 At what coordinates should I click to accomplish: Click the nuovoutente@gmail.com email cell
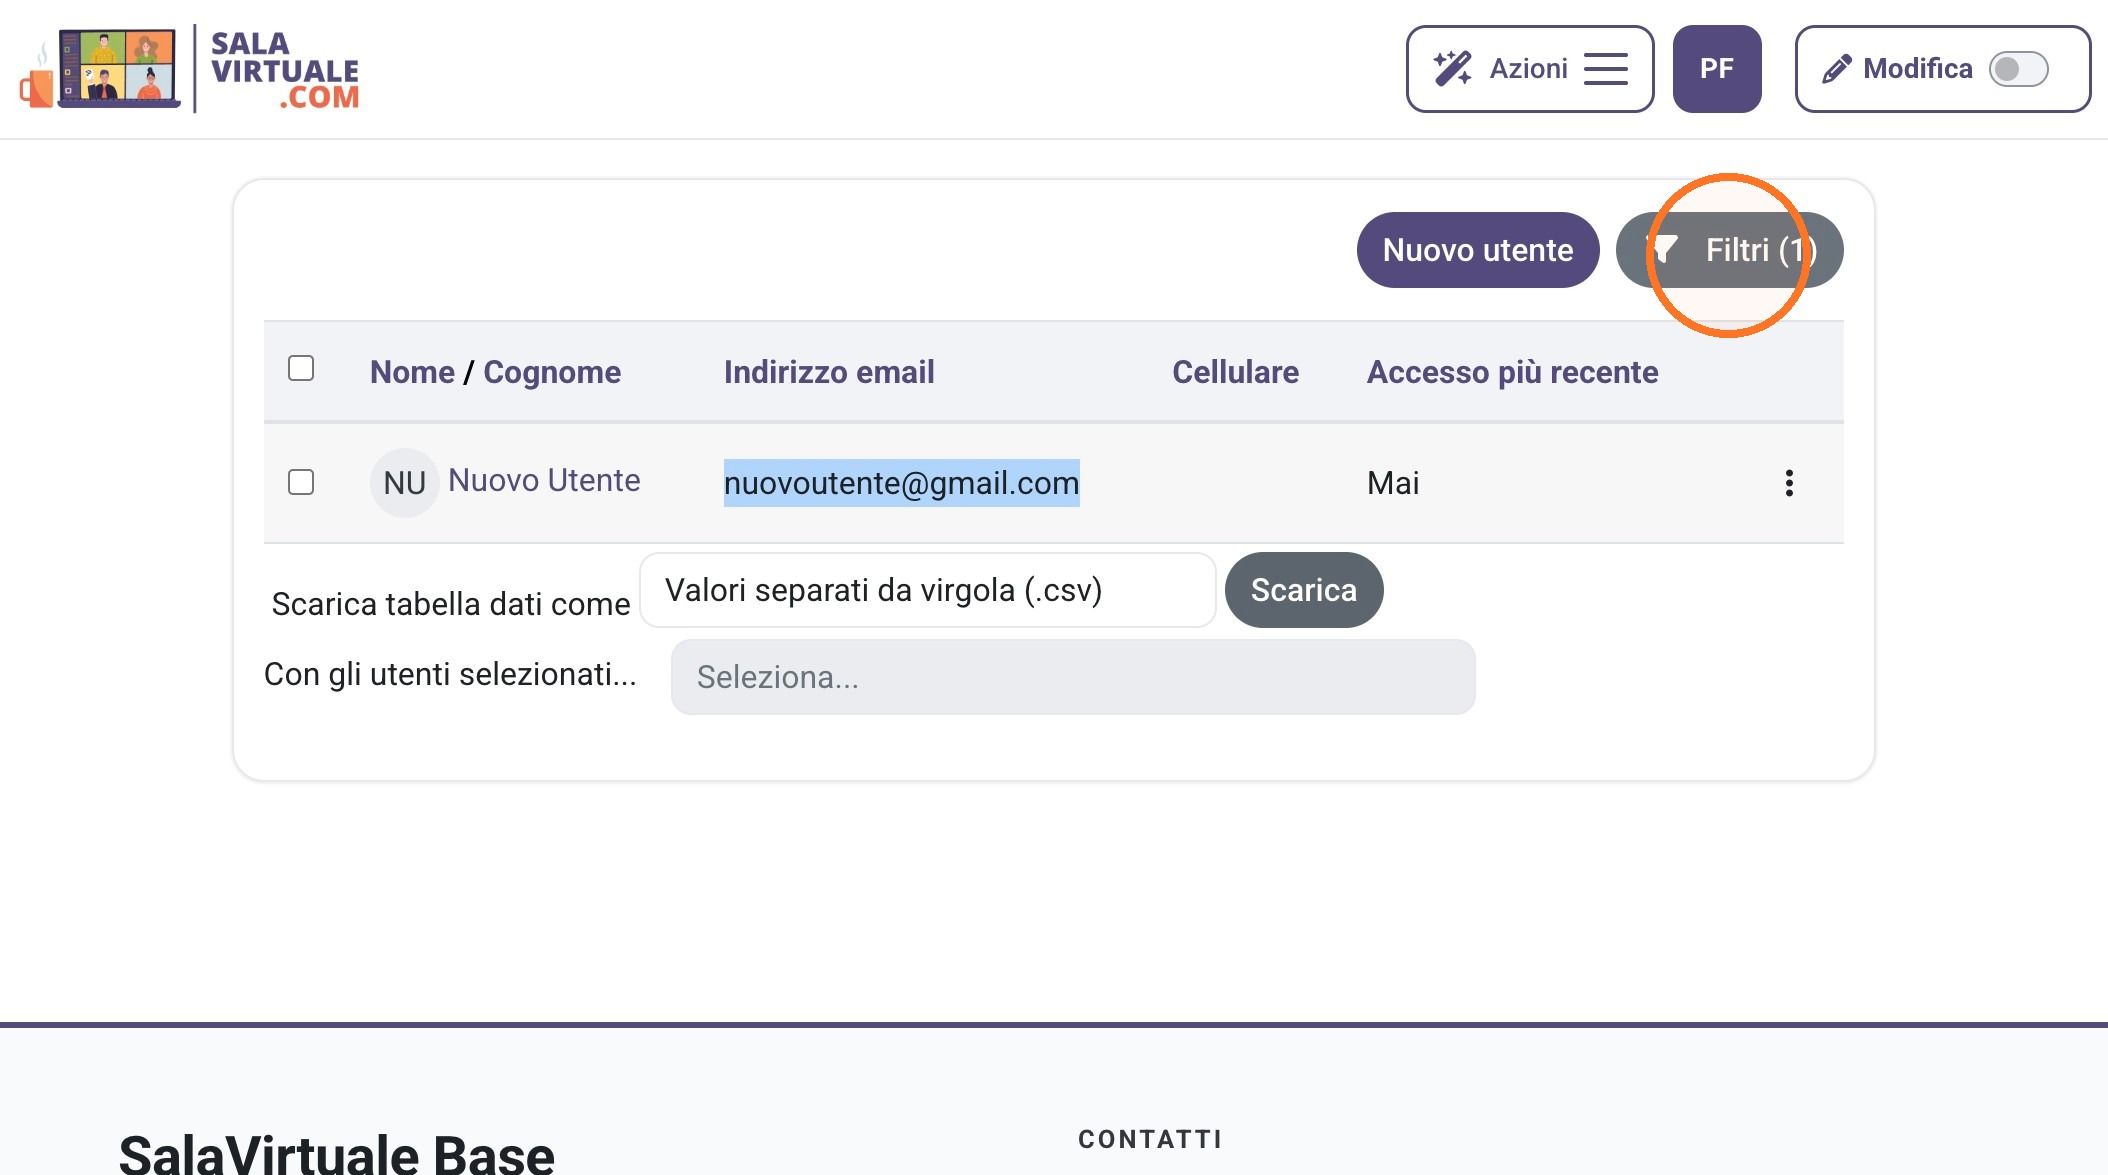[901, 483]
